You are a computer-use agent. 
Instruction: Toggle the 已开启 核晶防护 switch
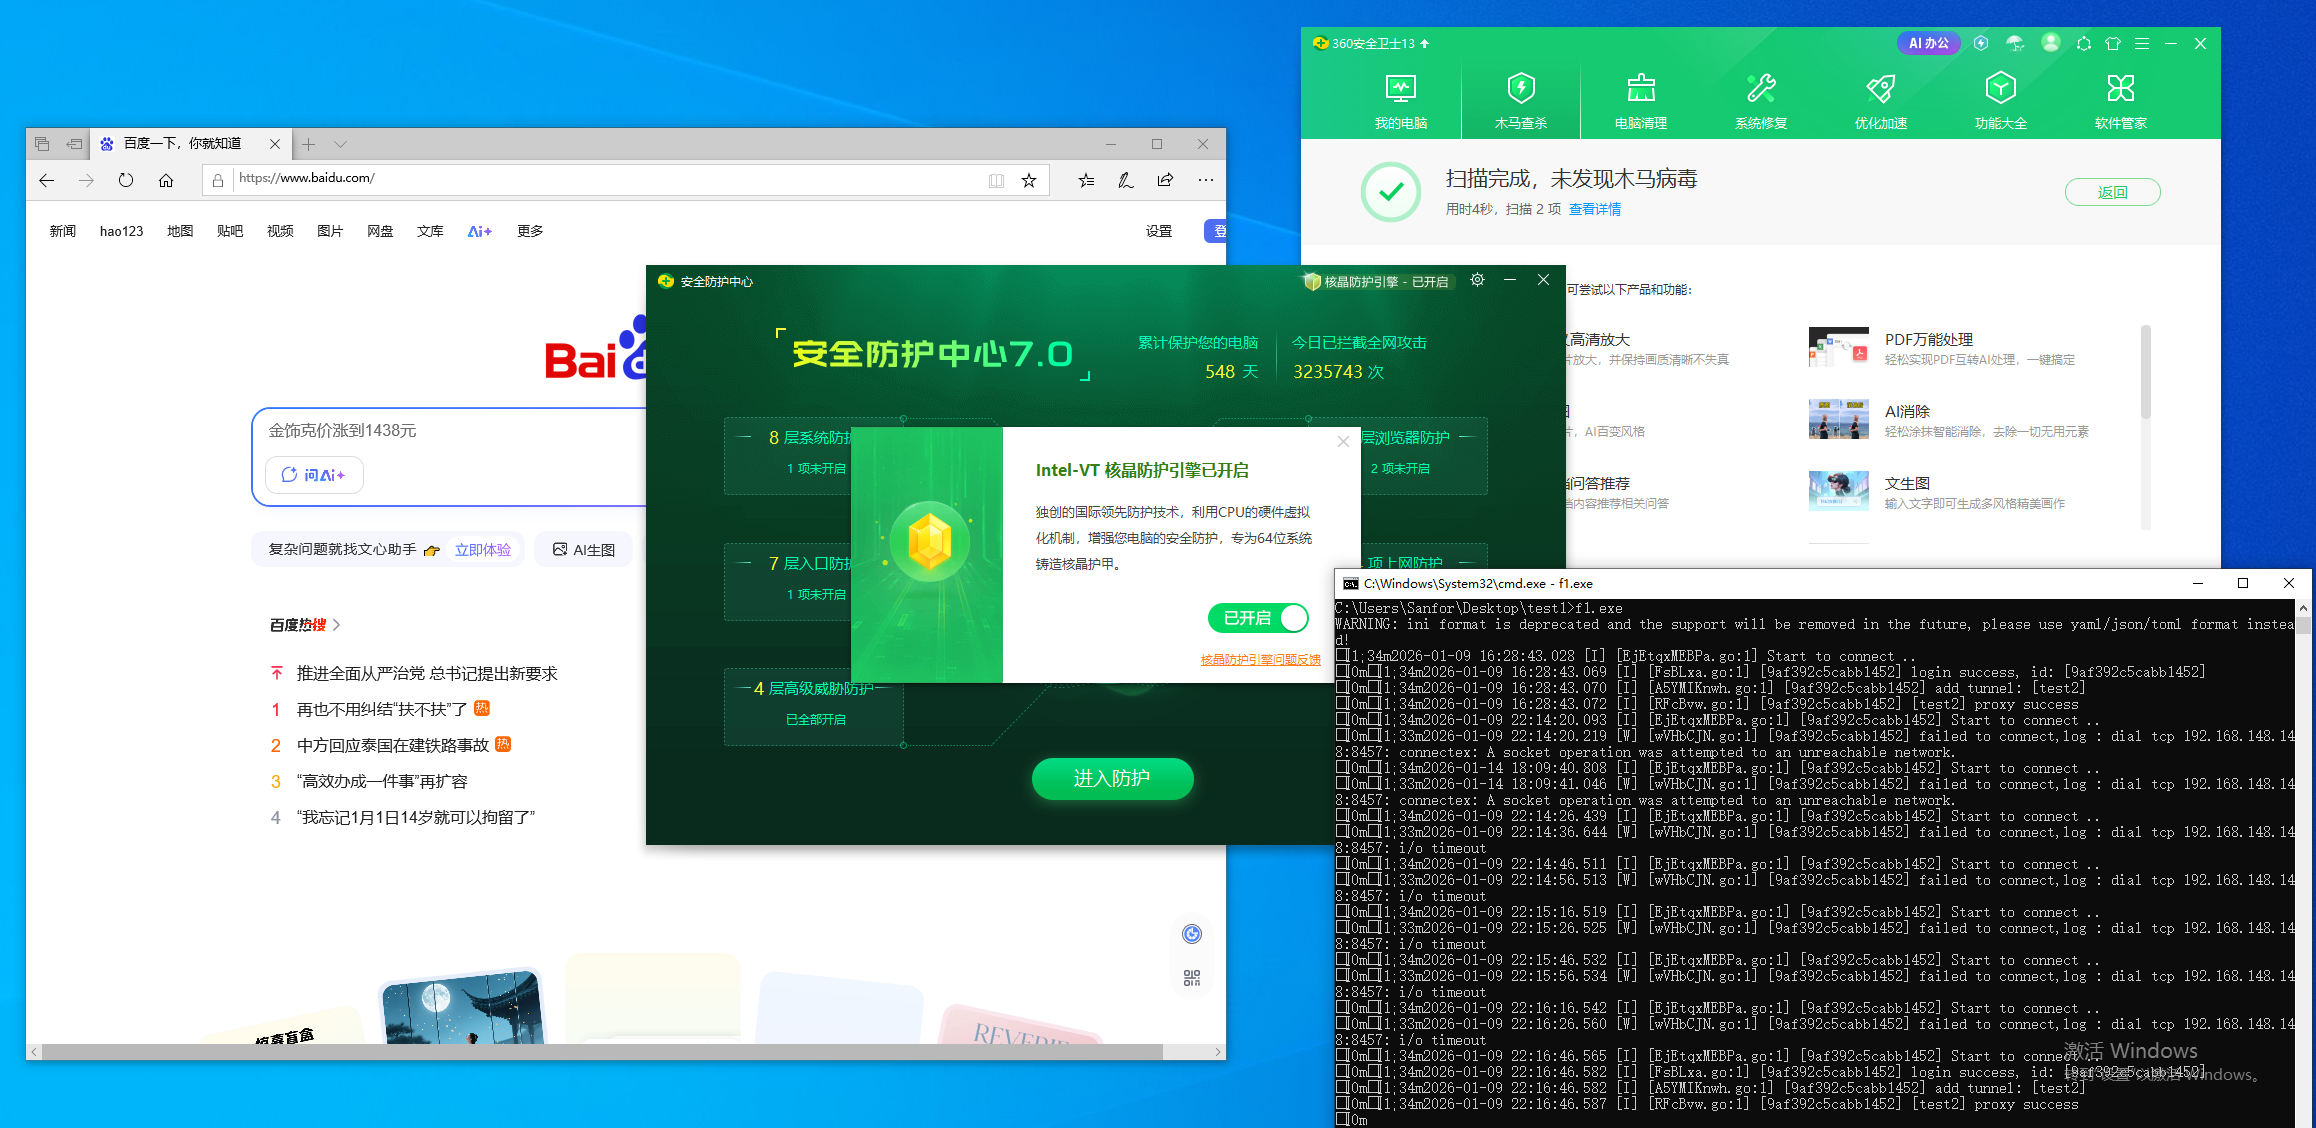click(1258, 618)
